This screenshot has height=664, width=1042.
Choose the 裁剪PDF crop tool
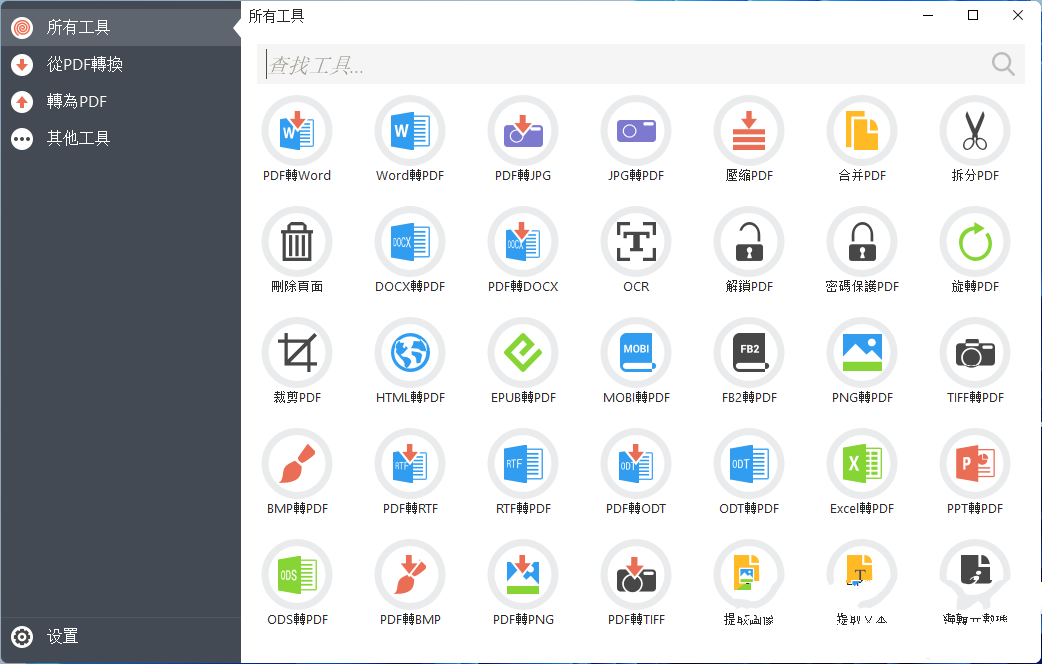[296, 352]
